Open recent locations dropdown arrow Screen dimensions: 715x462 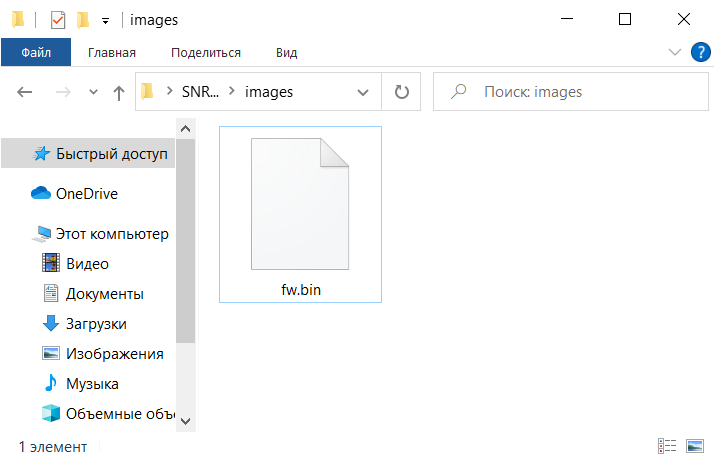[x=93, y=92]
